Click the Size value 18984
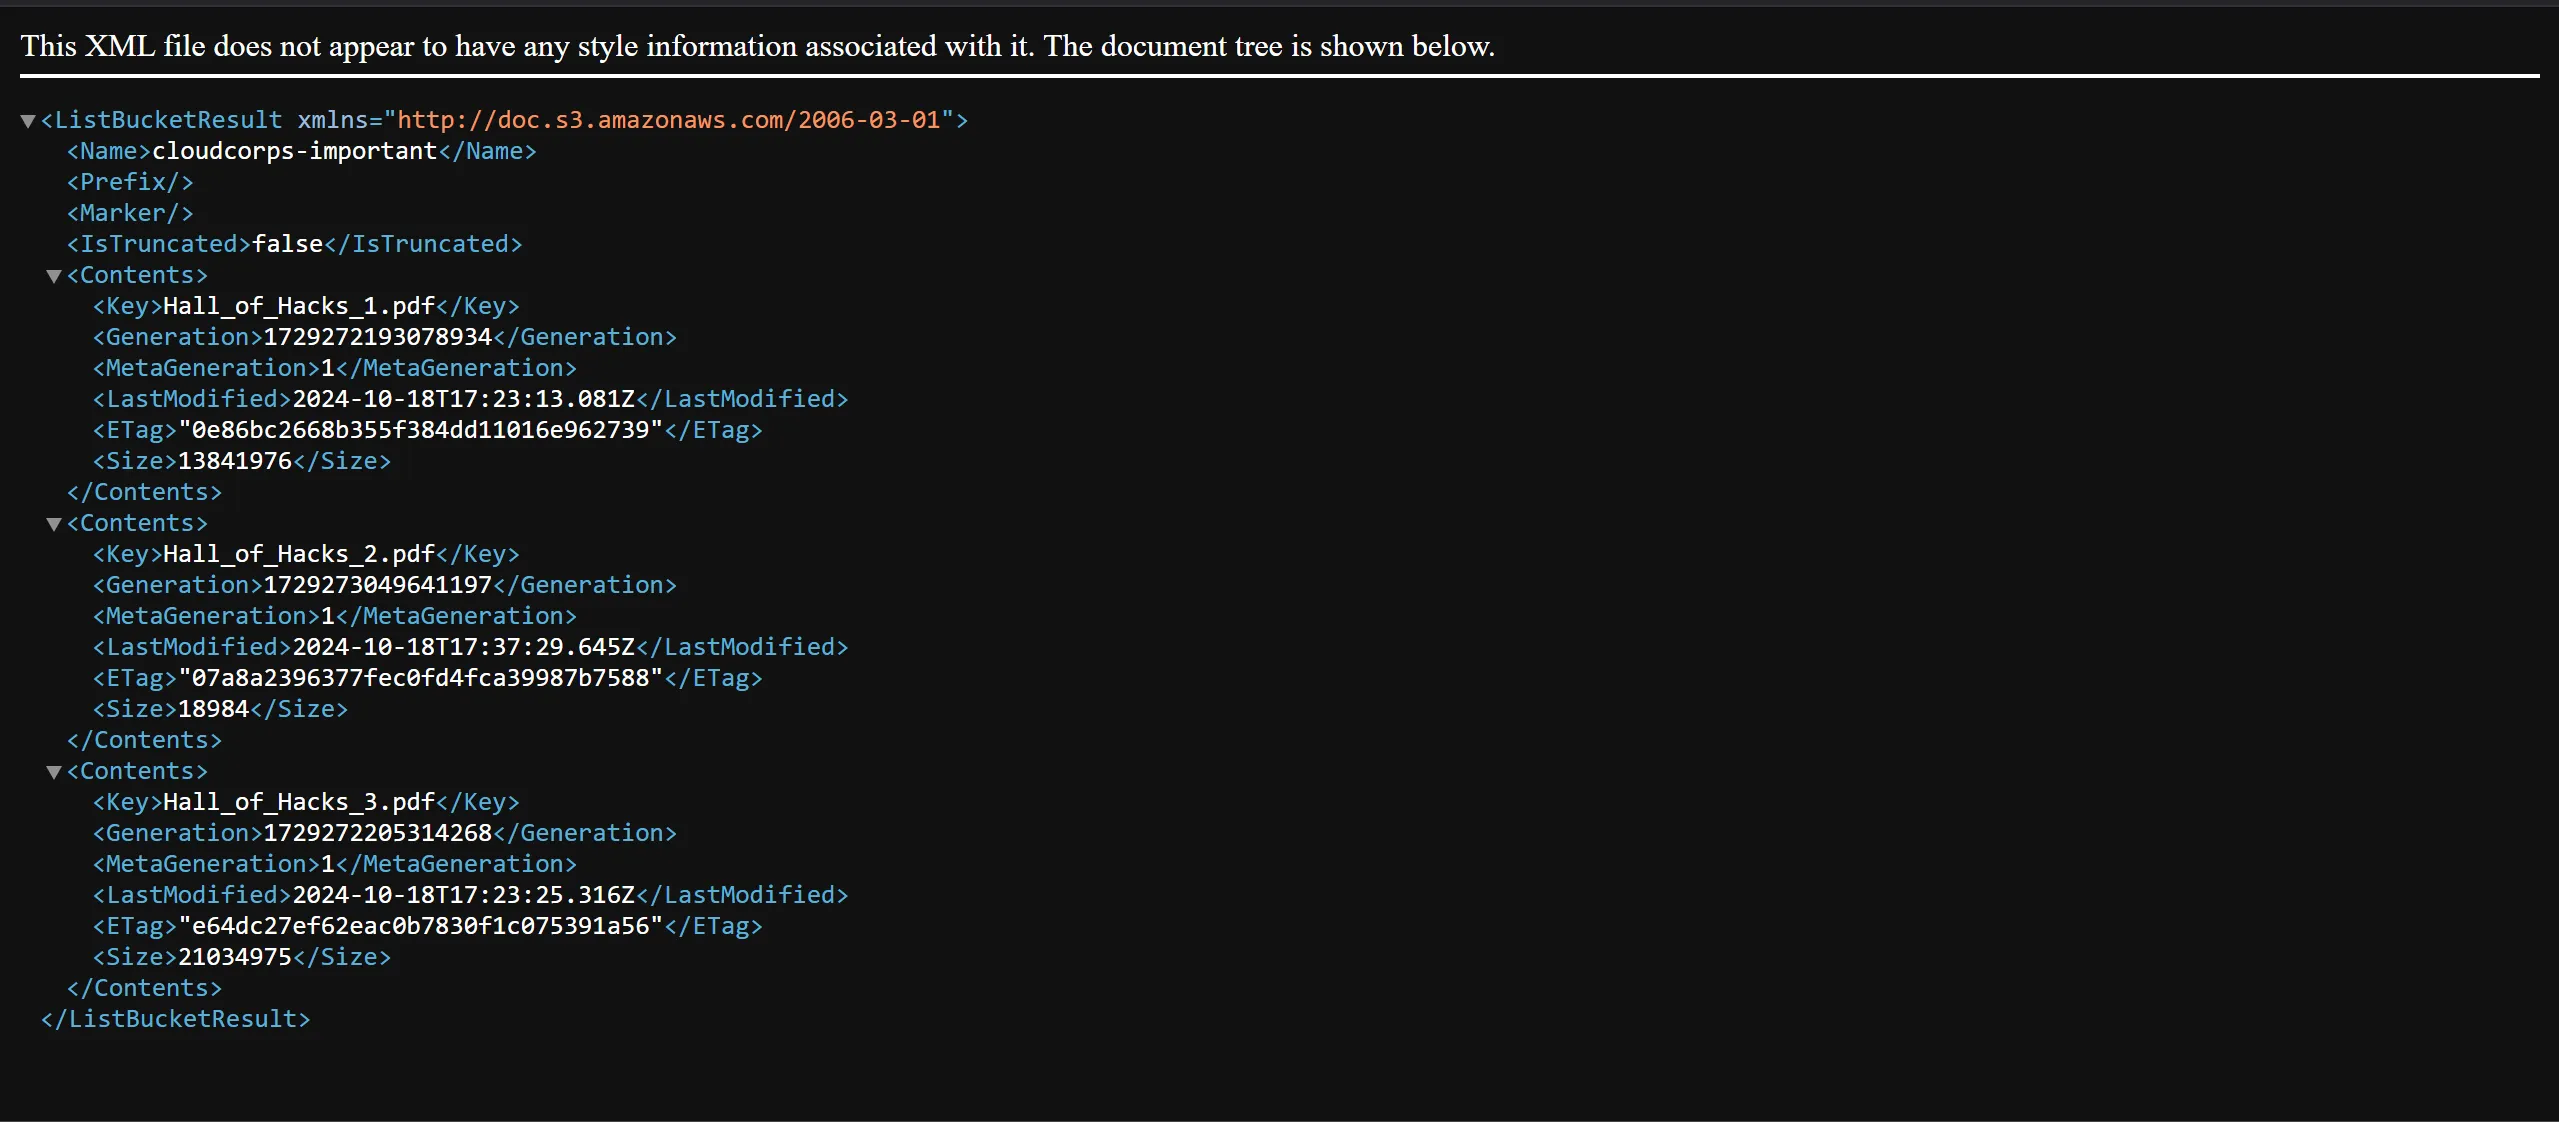Screen dimensions: 2559x1122 tap(213, 709)
